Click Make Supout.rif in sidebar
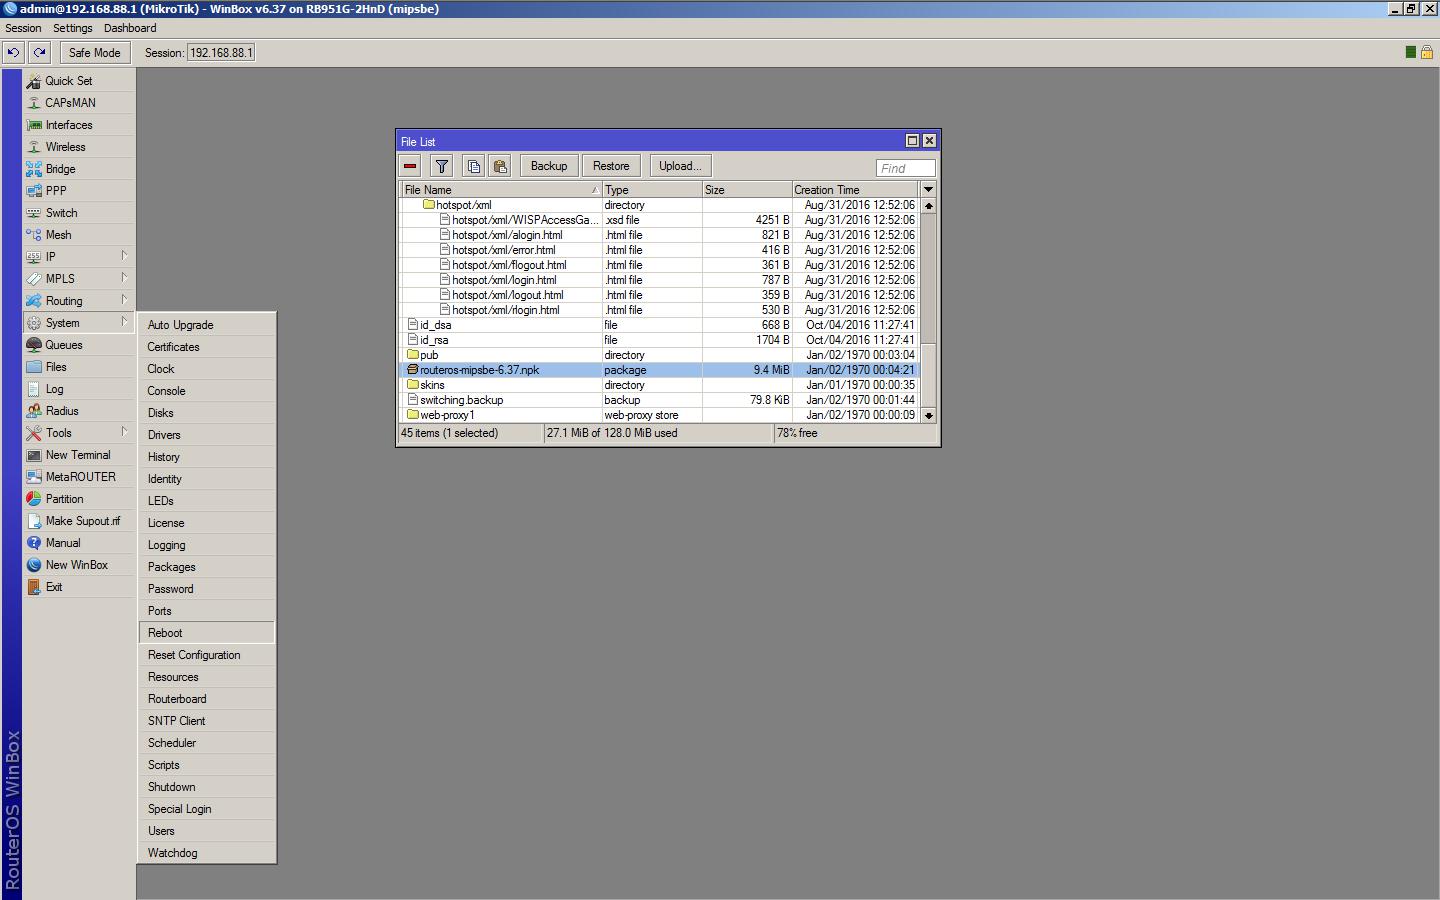1440x900 pixels. point(79,521)
